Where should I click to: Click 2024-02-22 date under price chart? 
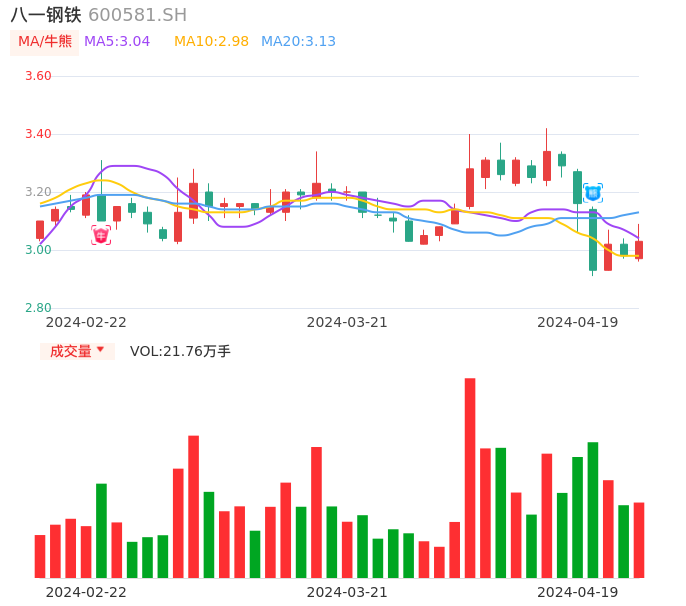[x=86, y=322]
